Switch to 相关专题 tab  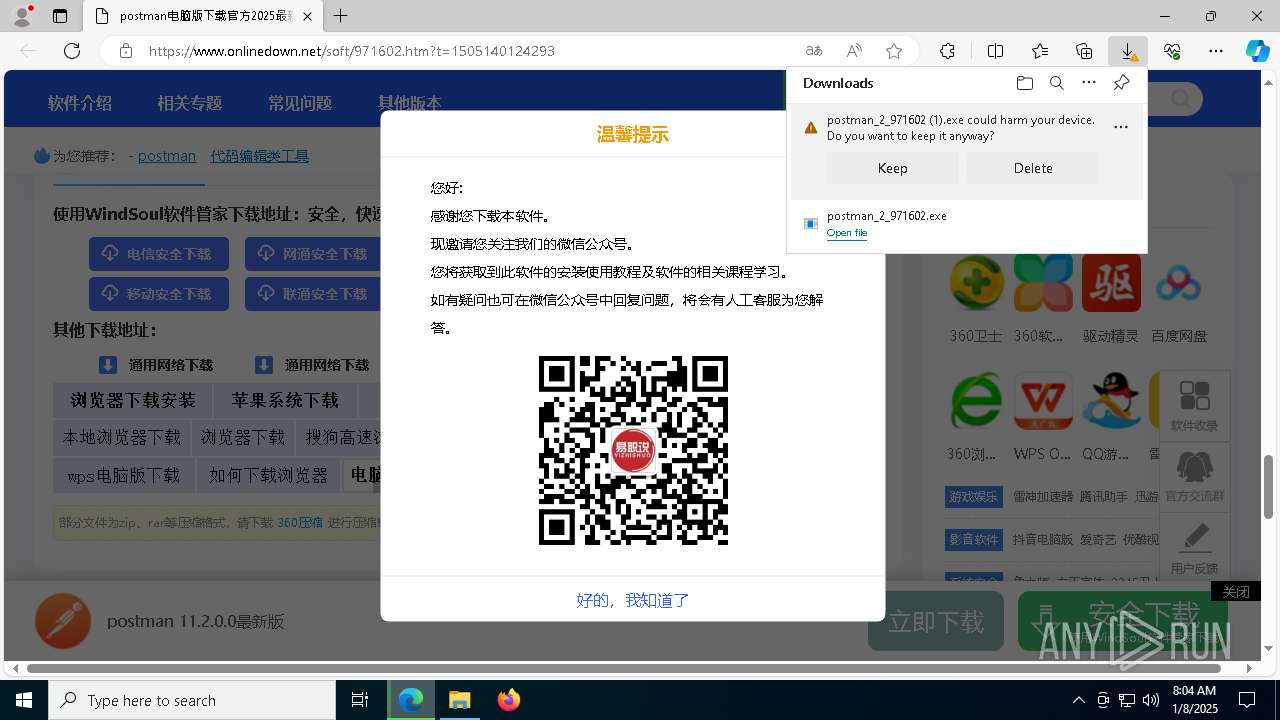click(x=189, y=103)
